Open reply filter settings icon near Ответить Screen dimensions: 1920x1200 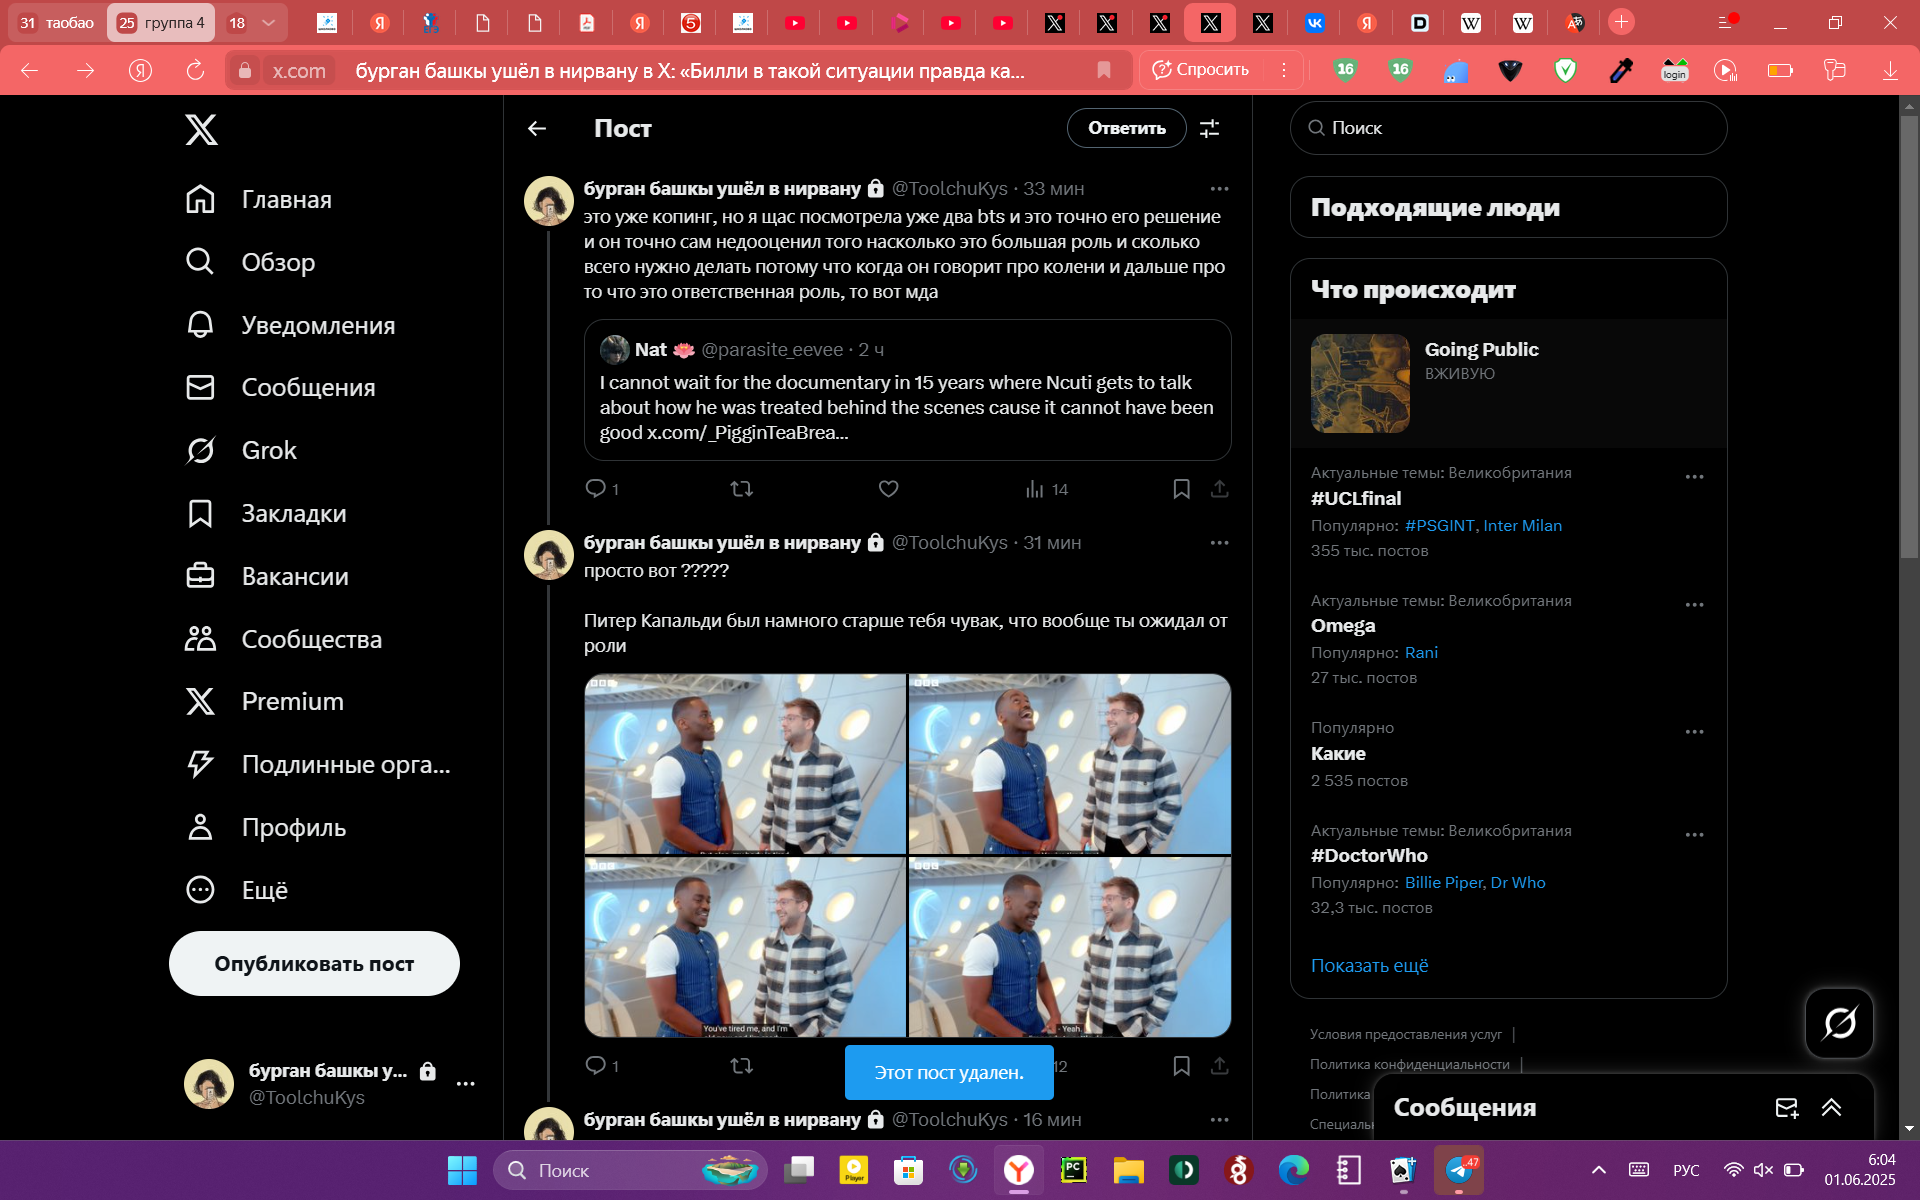[1210, 128]
